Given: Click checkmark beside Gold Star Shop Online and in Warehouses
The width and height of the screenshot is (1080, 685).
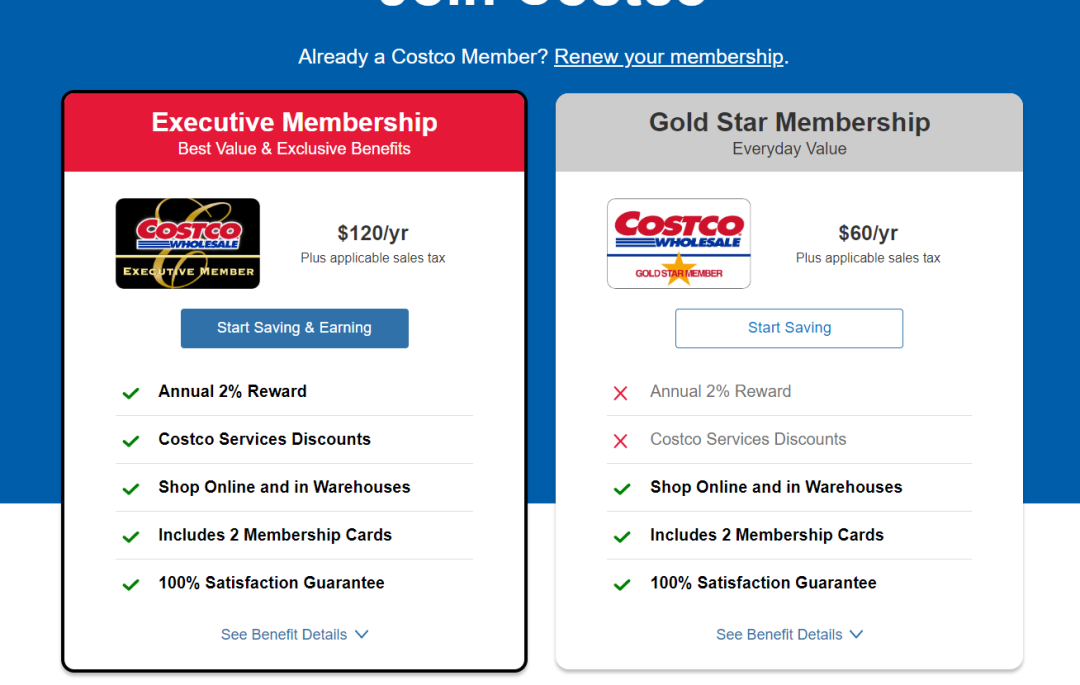Looking at the screenshot, I should (622, 489).
